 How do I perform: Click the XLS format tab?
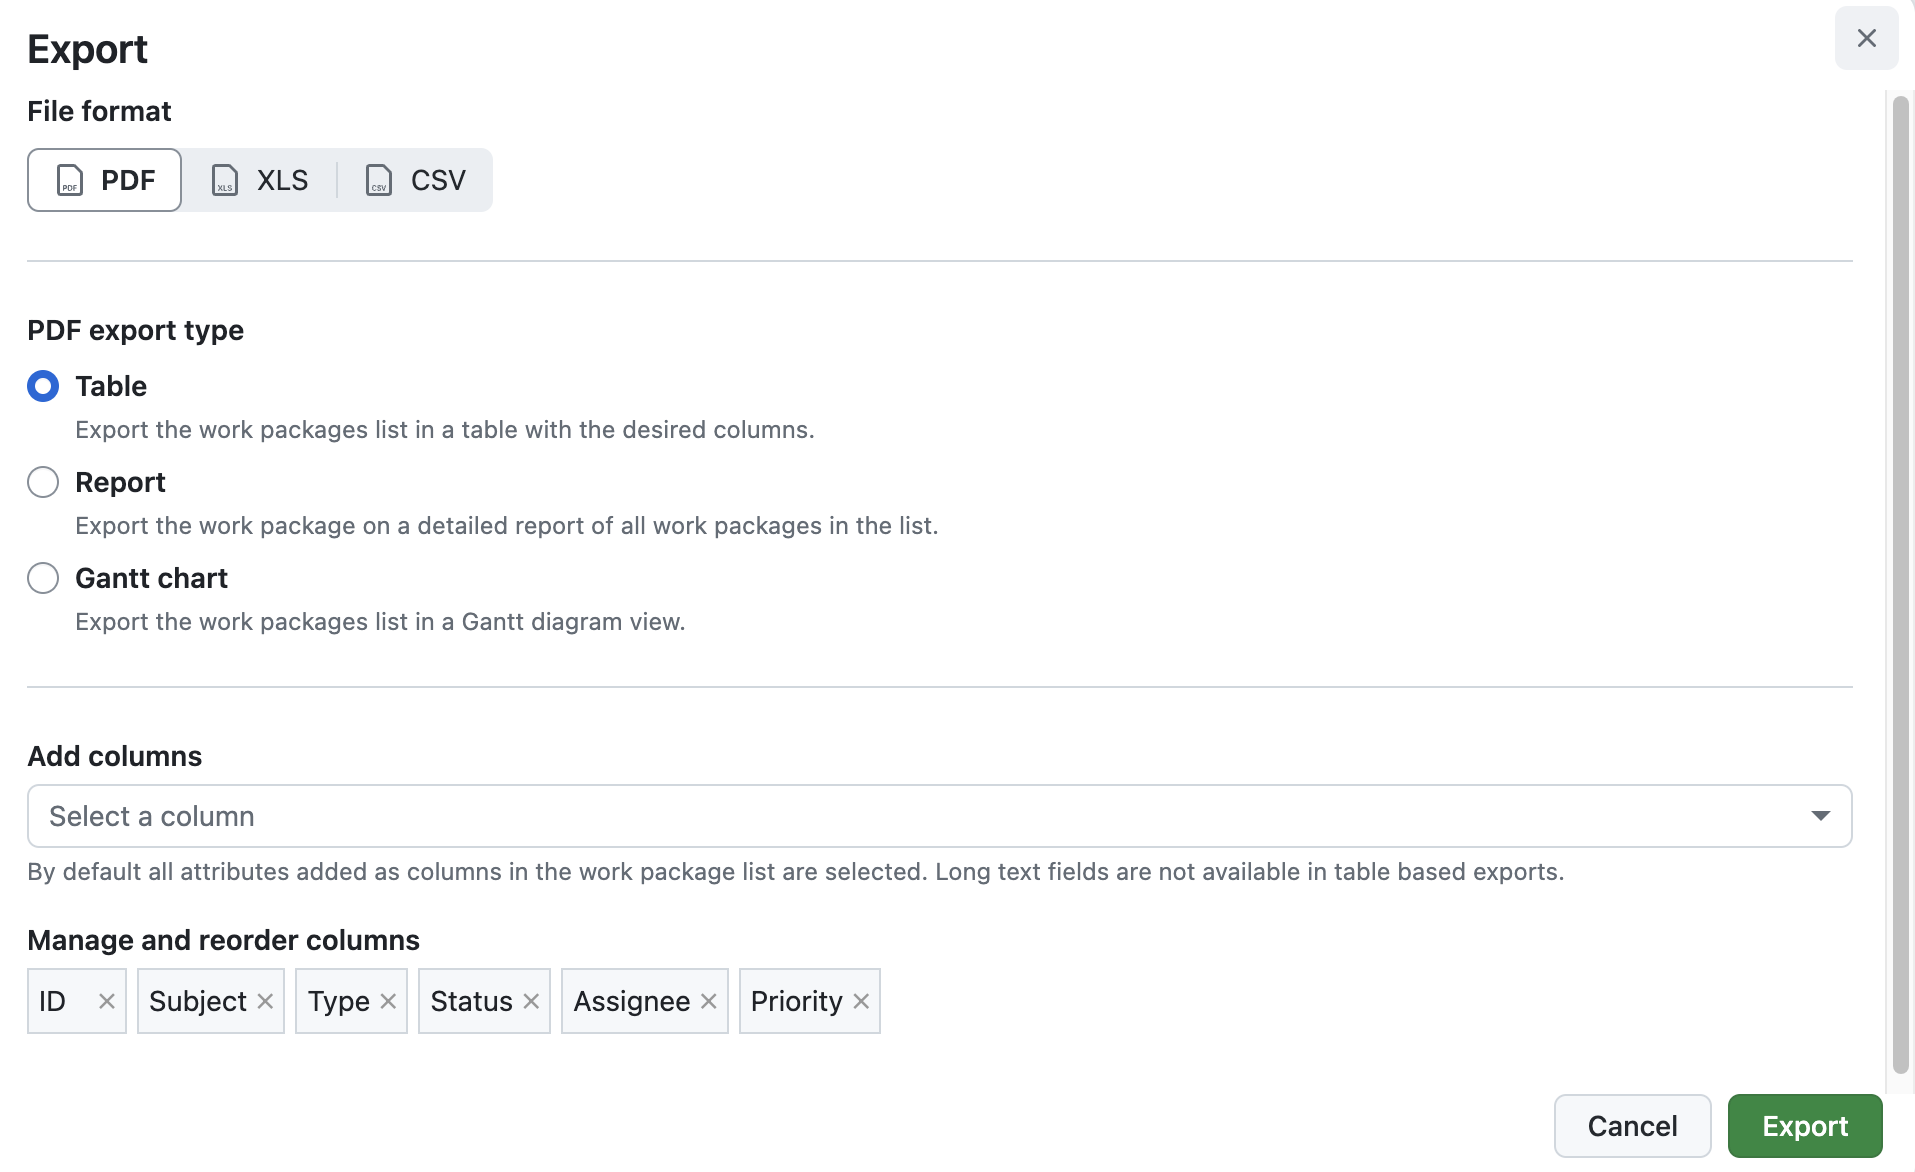[259, 180]
